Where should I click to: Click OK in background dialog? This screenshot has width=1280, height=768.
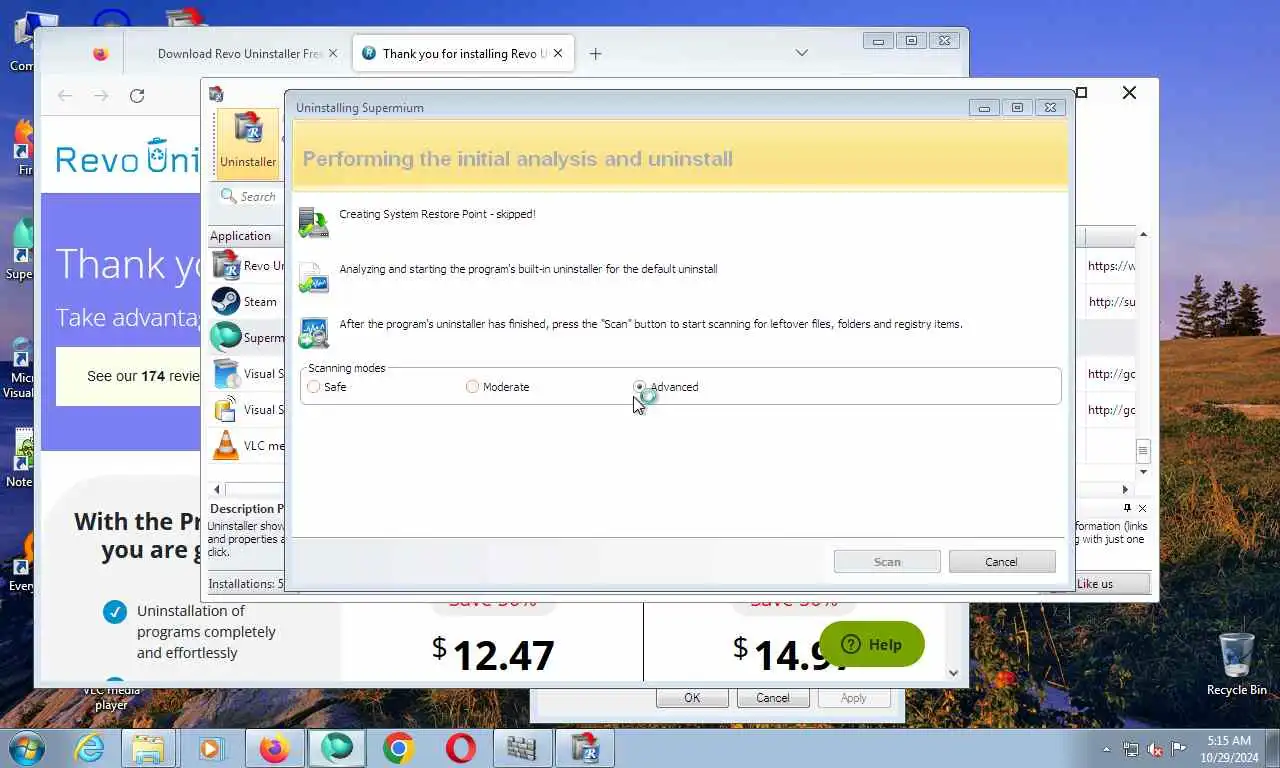[x=692, y=698]
